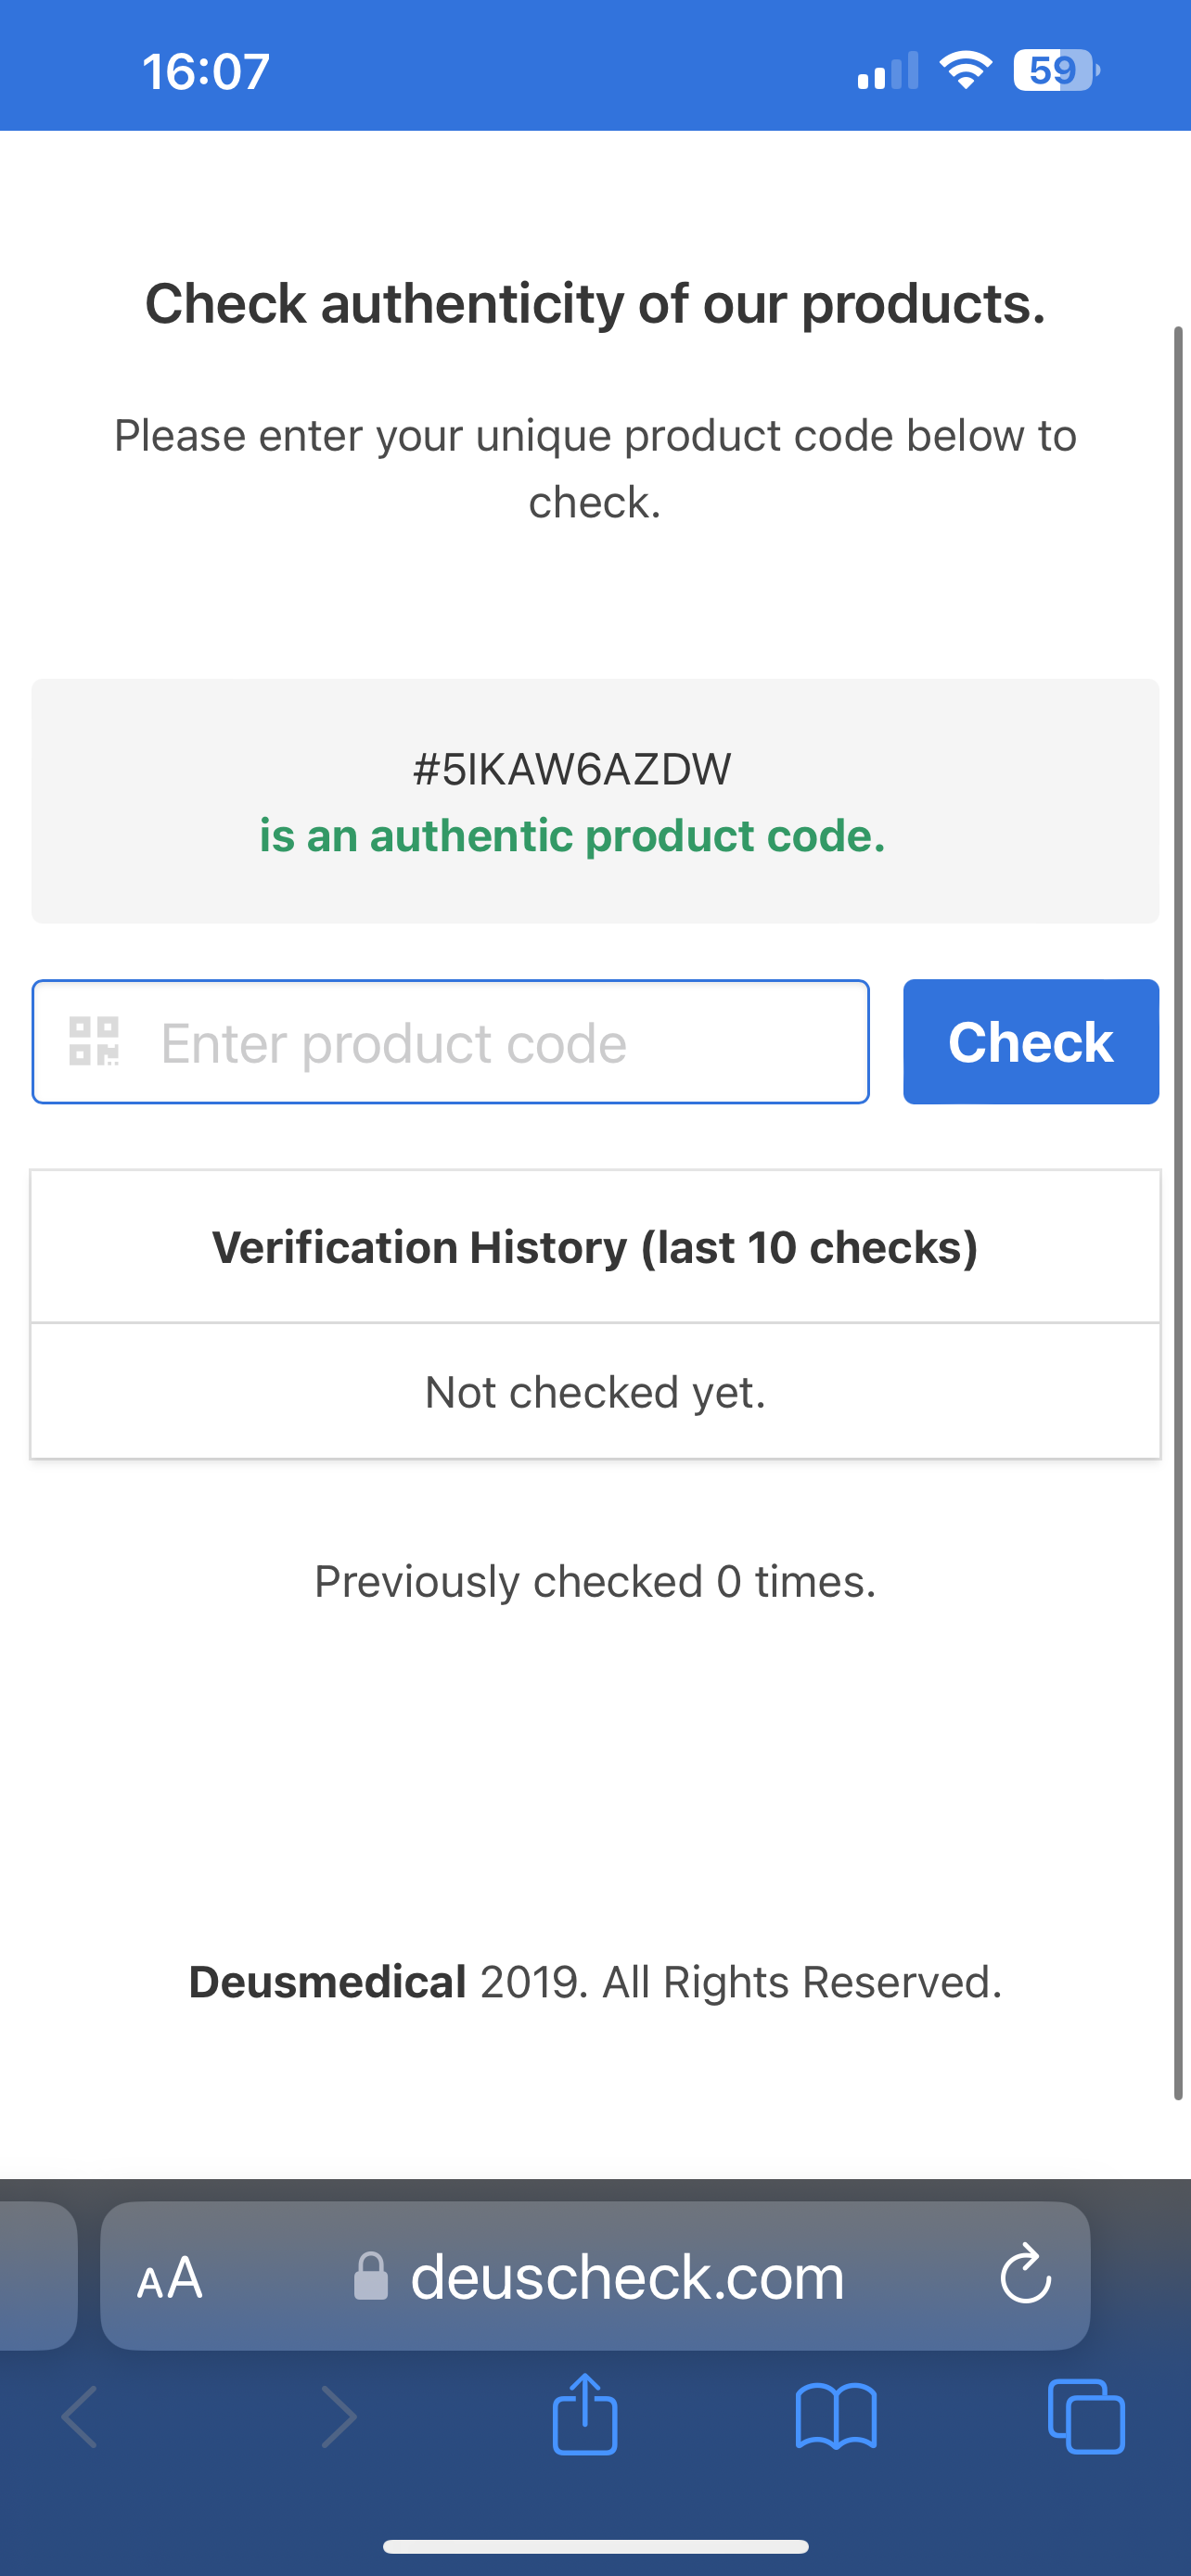
Task: Open the Safari share sheet
Action: tap(585, 2414)
